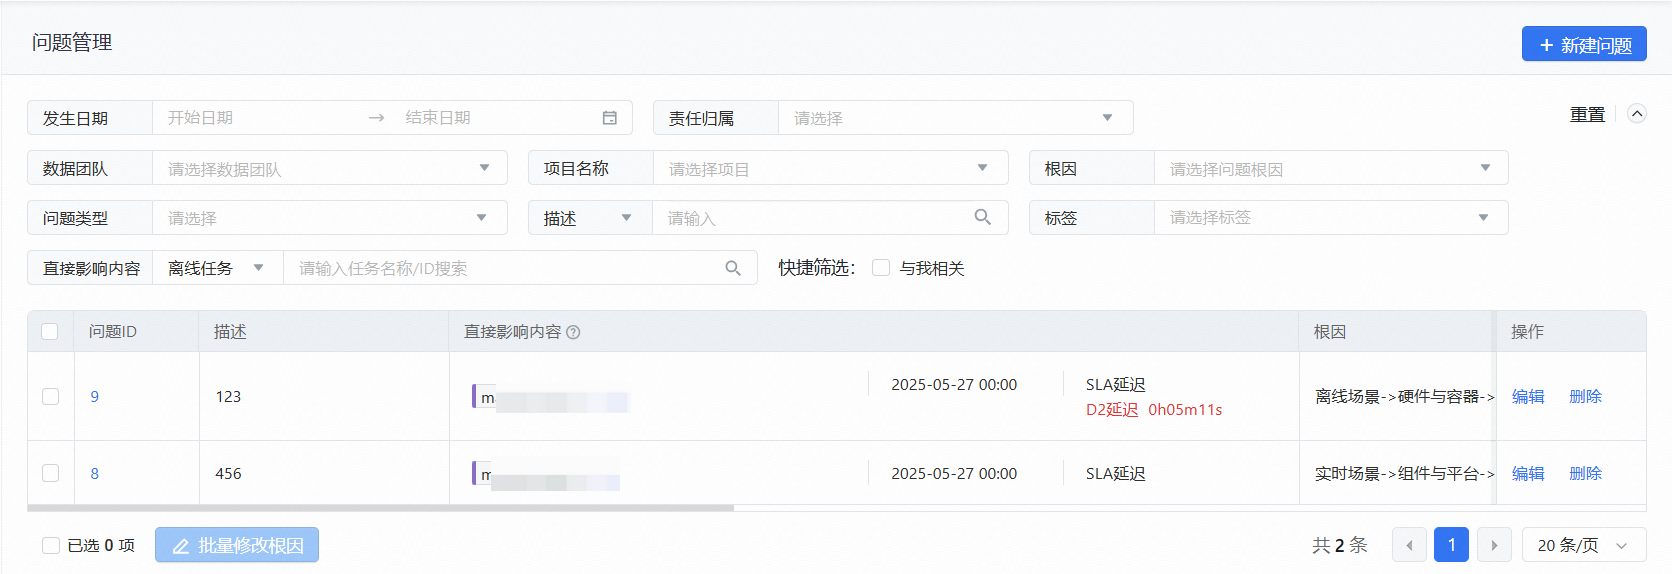Image resolution: width=1672 pixels, height=574 pixels.
Task: Click 重置 to reset filters
Action: 1587,115
